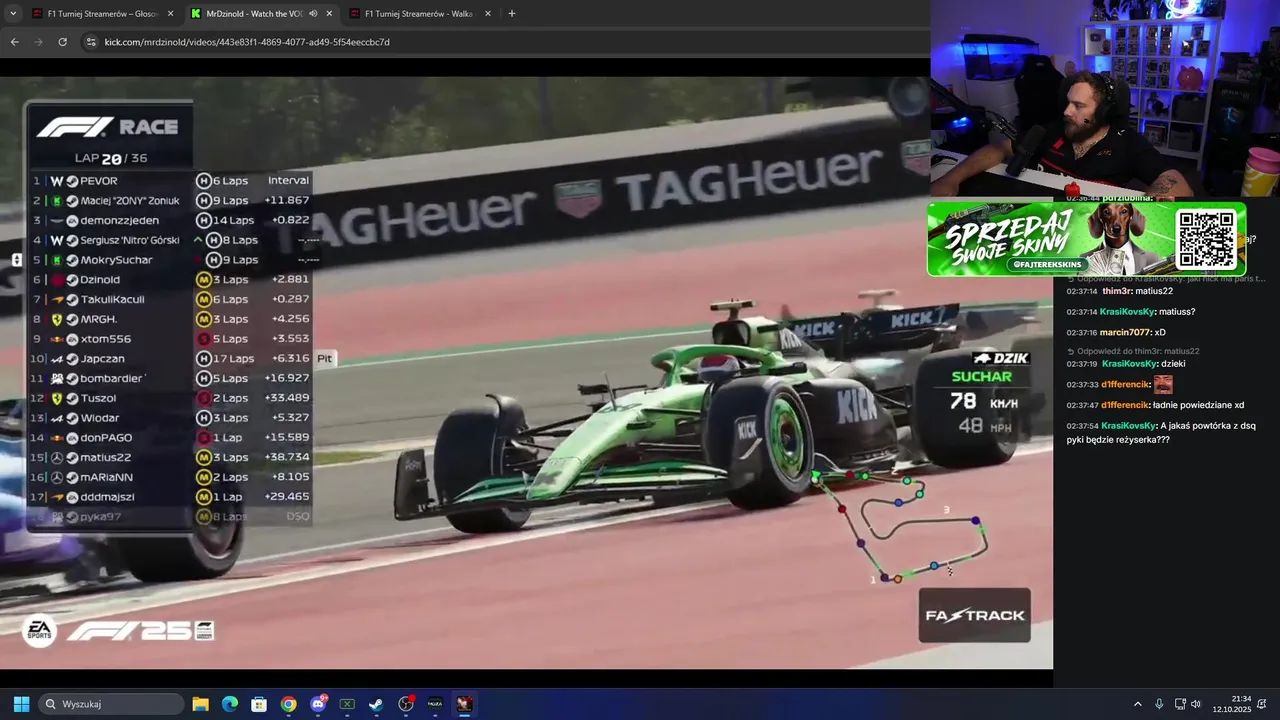Open Steam from the taskbar
The image size is (1280, 720).
coord(376,704)
